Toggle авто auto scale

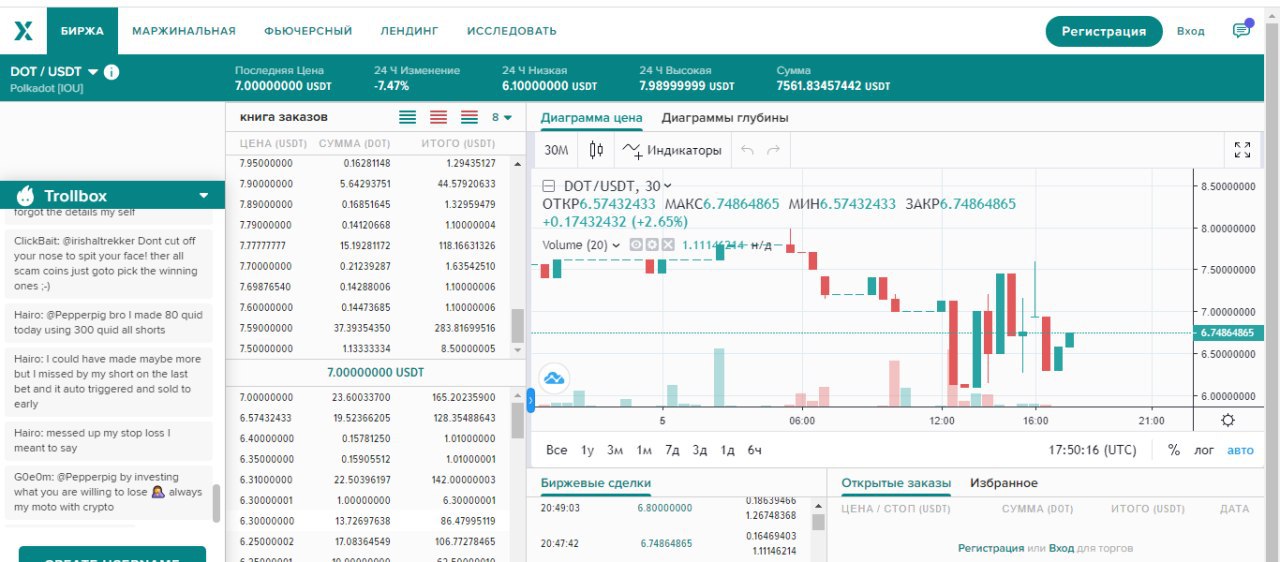pos(1240,450)
